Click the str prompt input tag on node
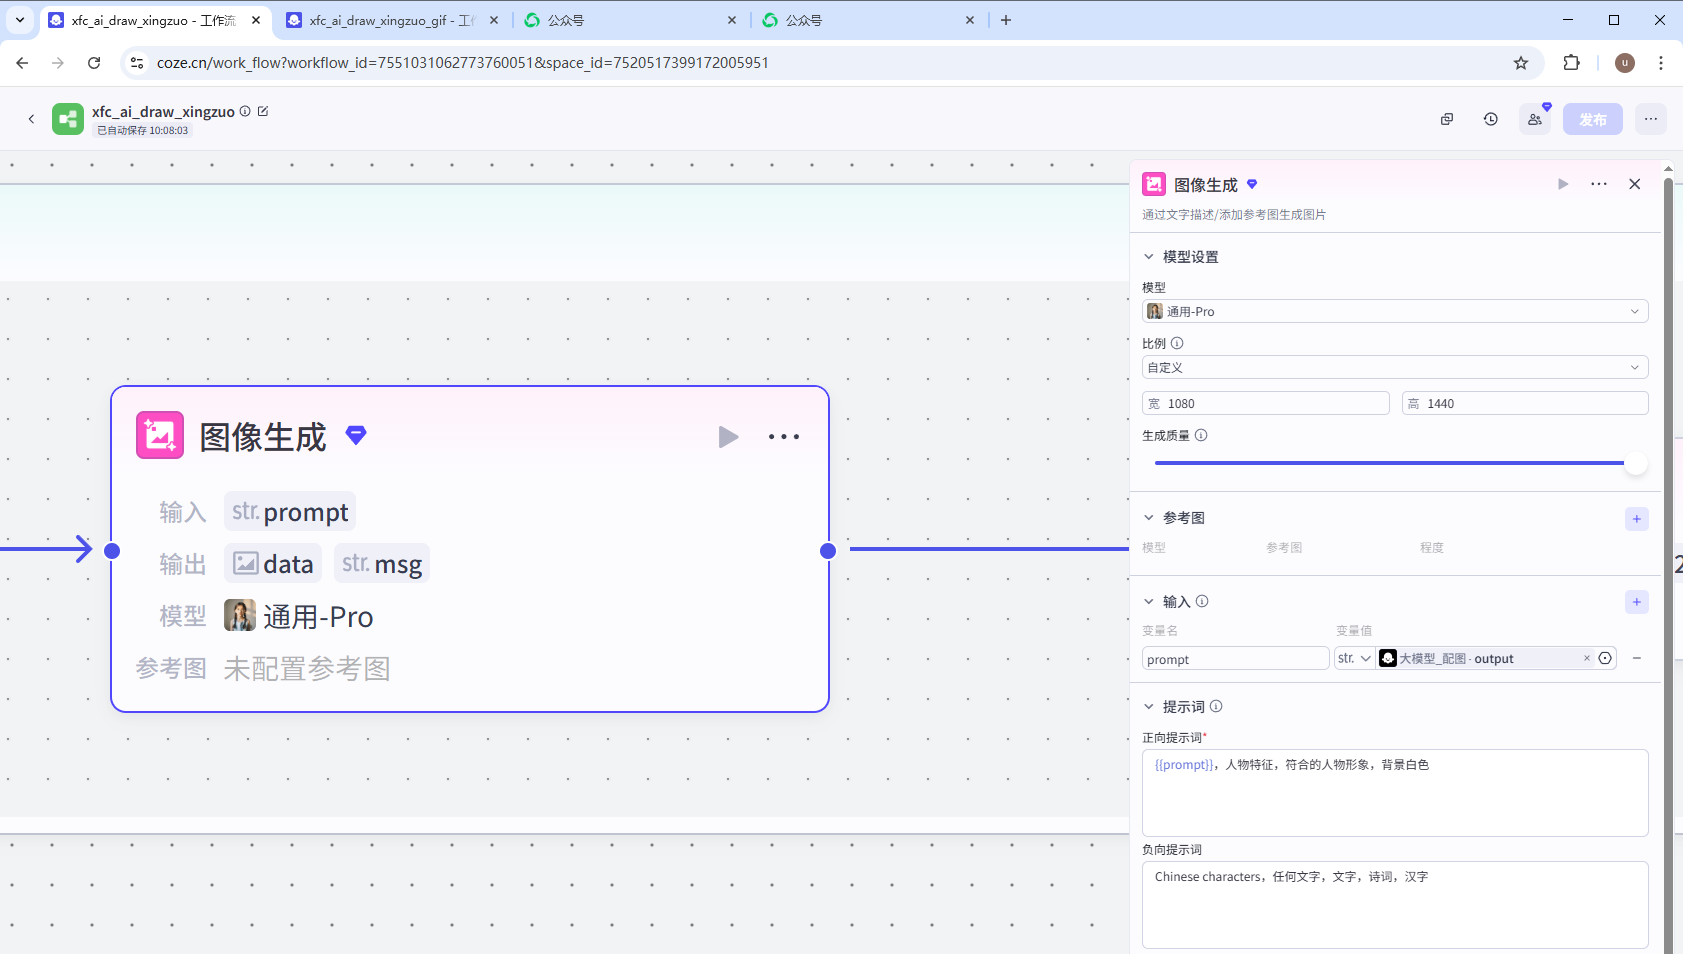This screenshot has width=1683, height=954. [290, 512]
